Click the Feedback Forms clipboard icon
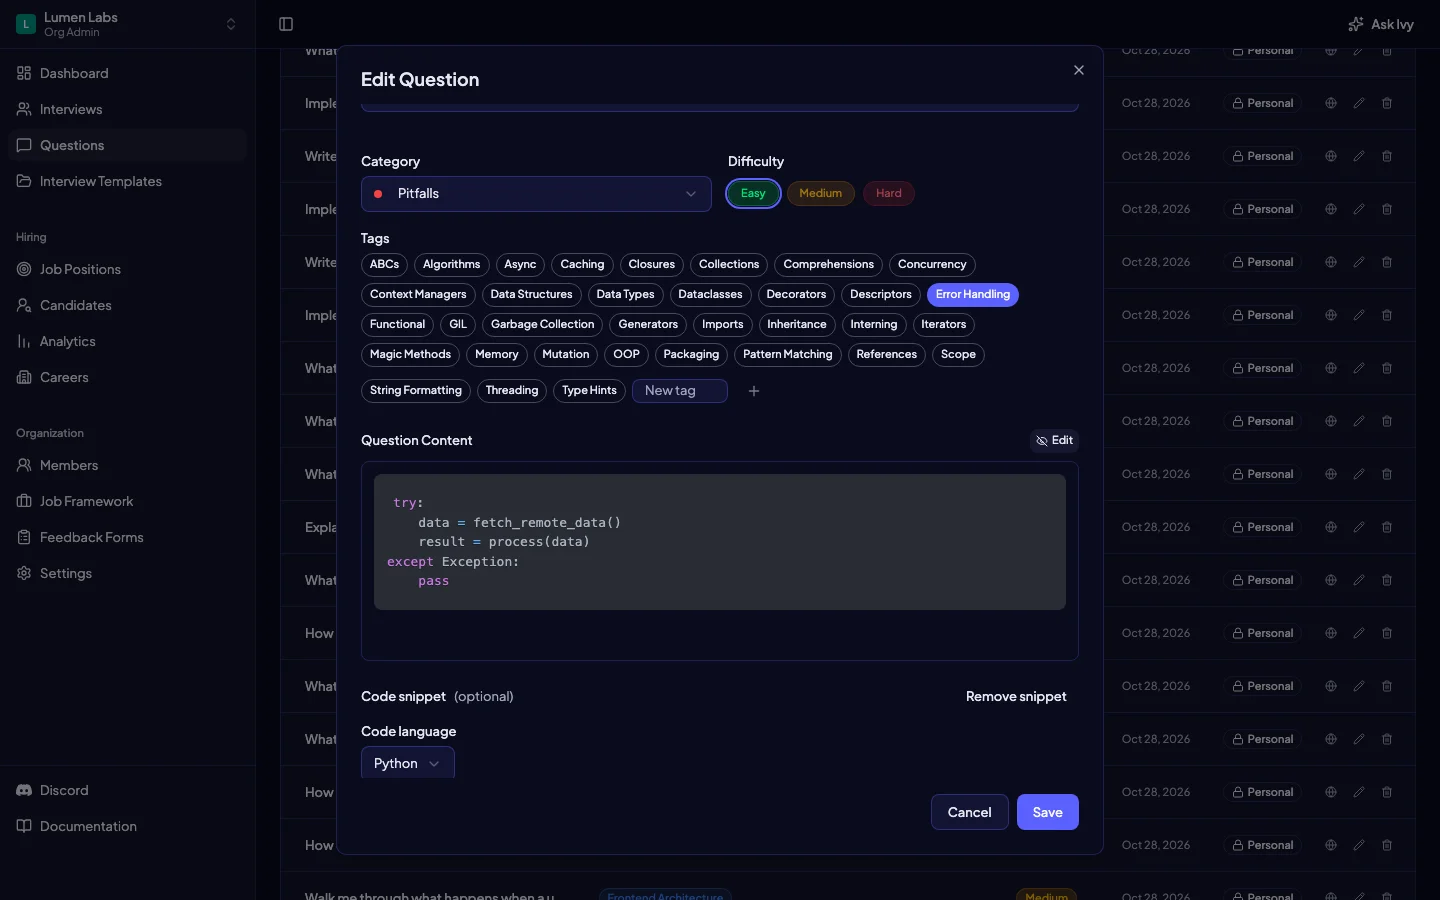Screen dimensions: 1440x900 (24, 537)
